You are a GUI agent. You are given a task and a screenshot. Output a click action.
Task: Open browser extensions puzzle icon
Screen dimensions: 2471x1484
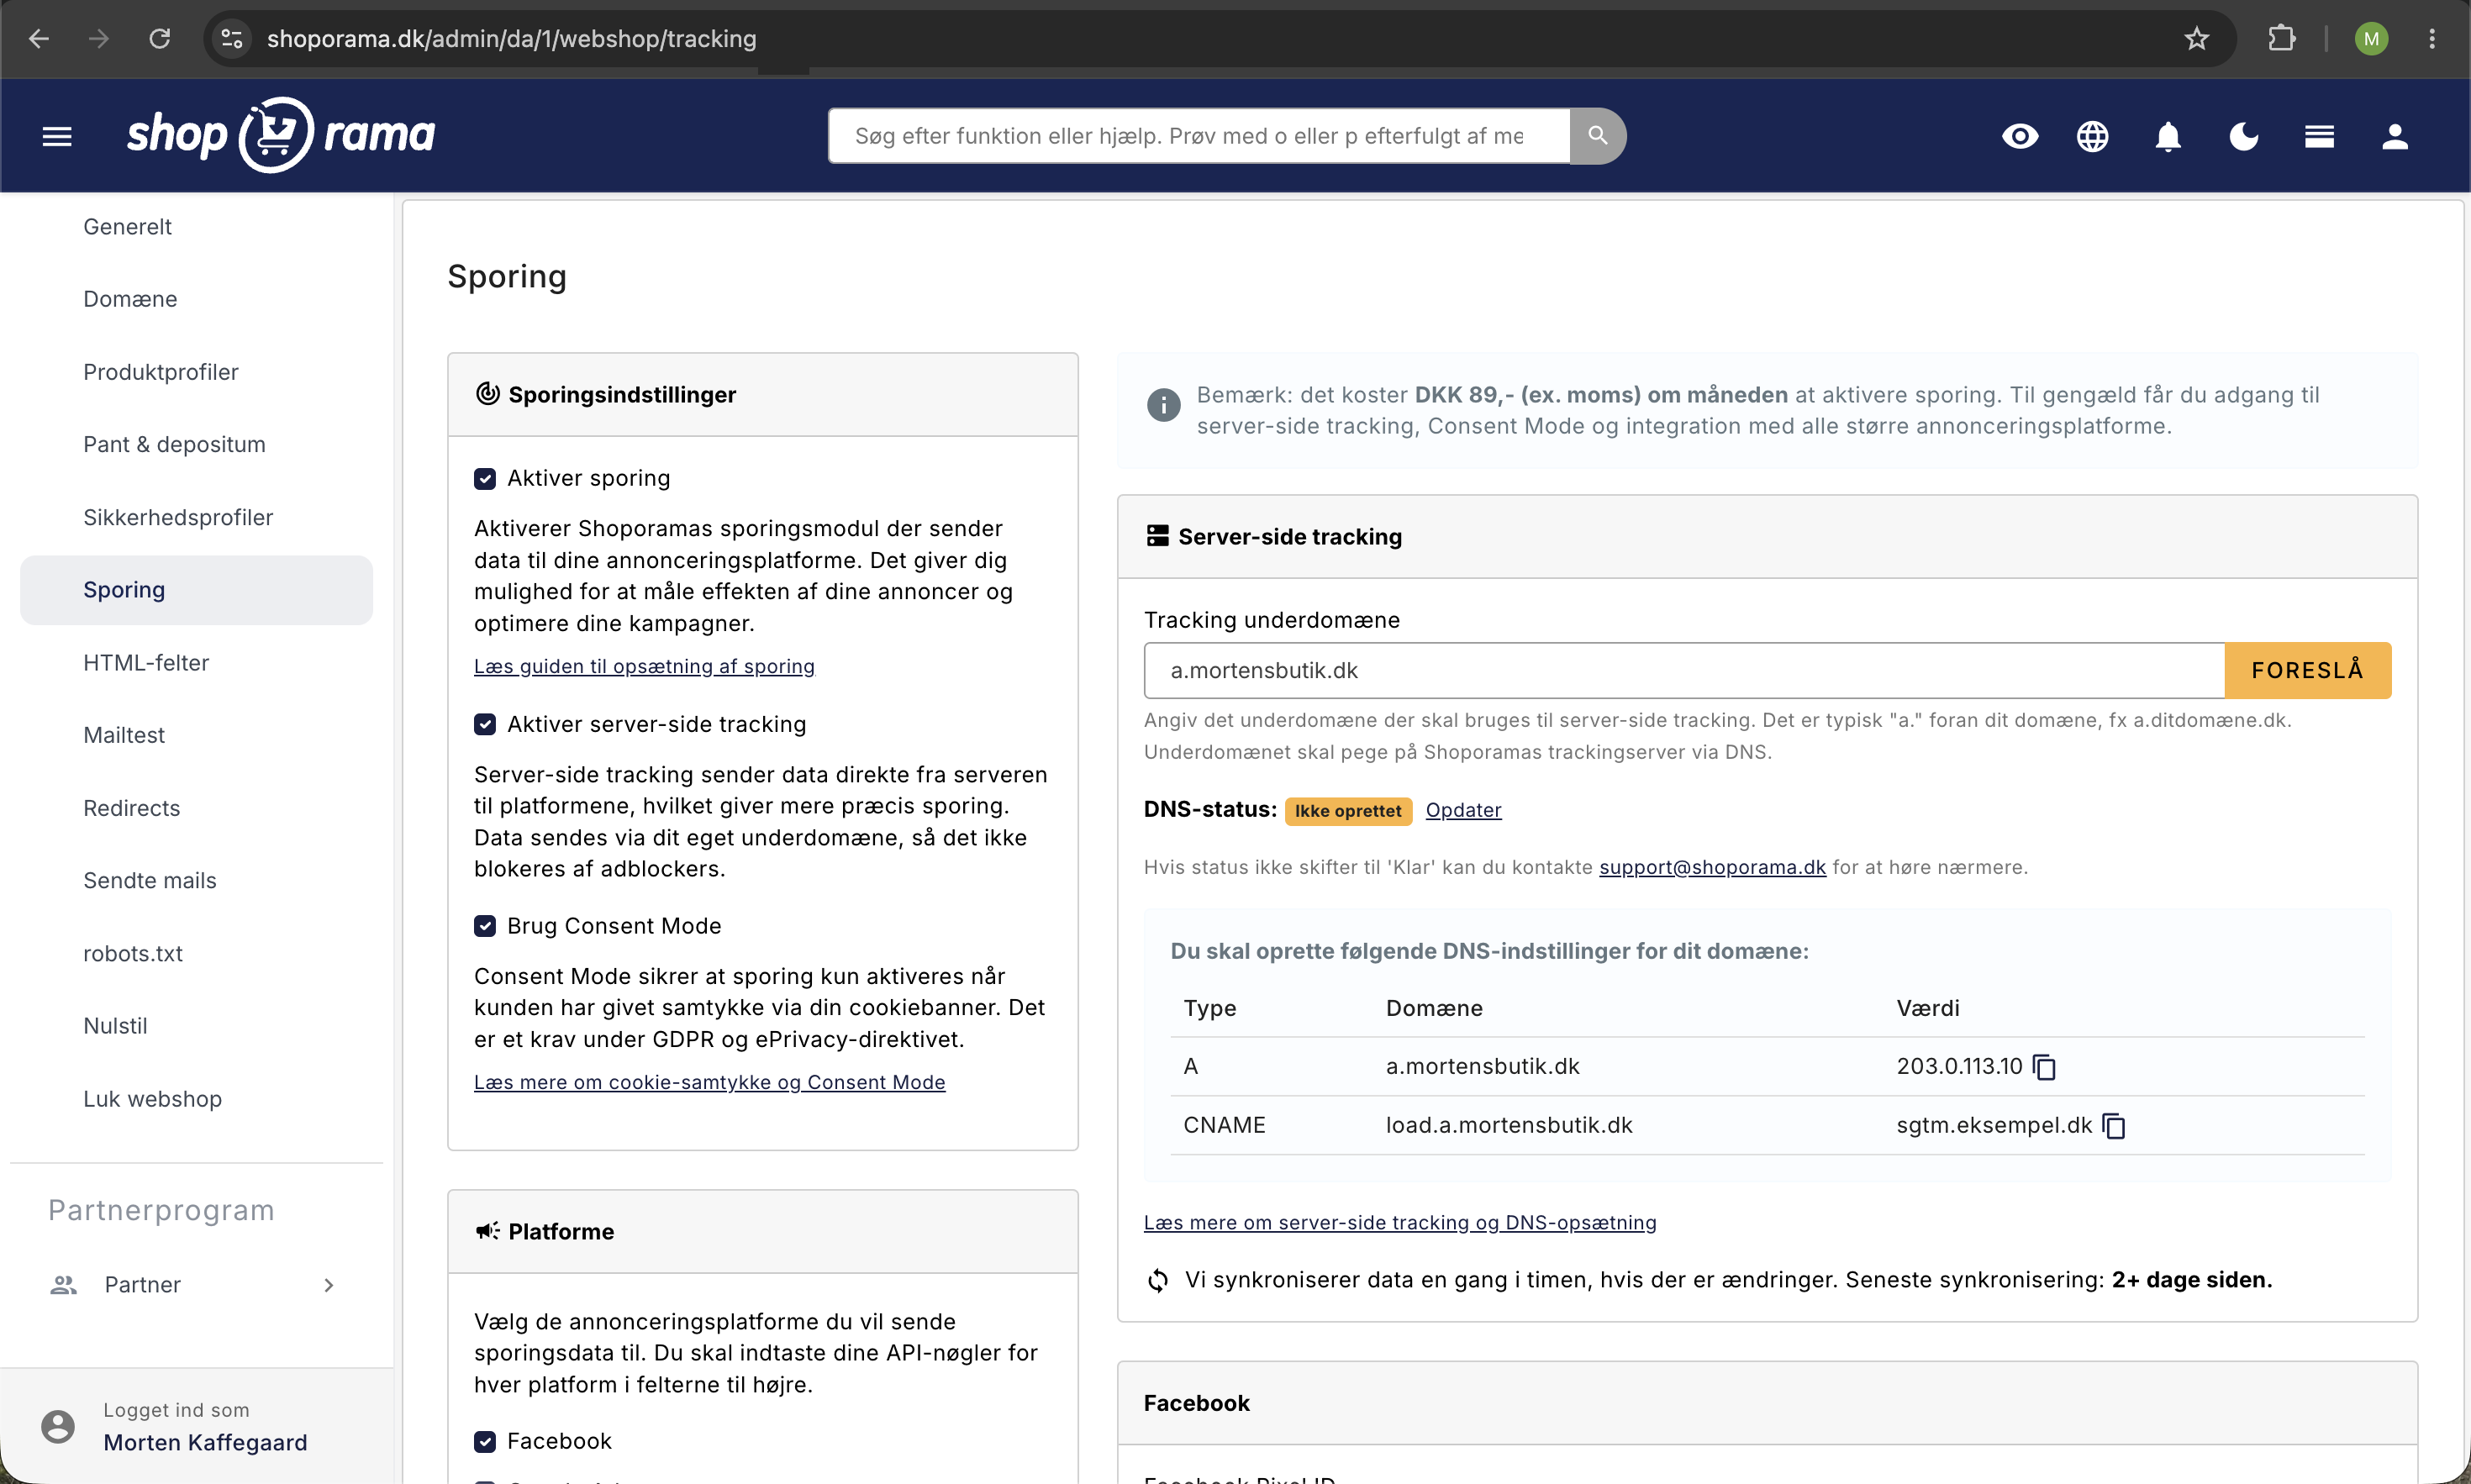(2281, 39)
